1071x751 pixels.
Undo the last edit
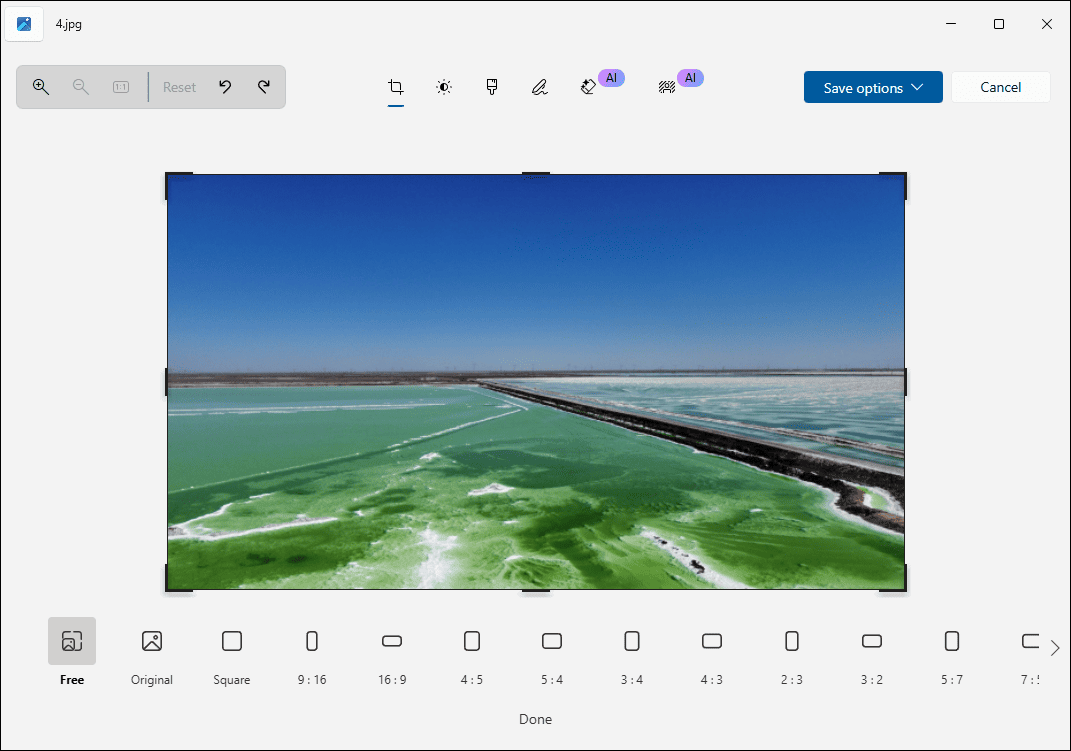coord(225,87)
